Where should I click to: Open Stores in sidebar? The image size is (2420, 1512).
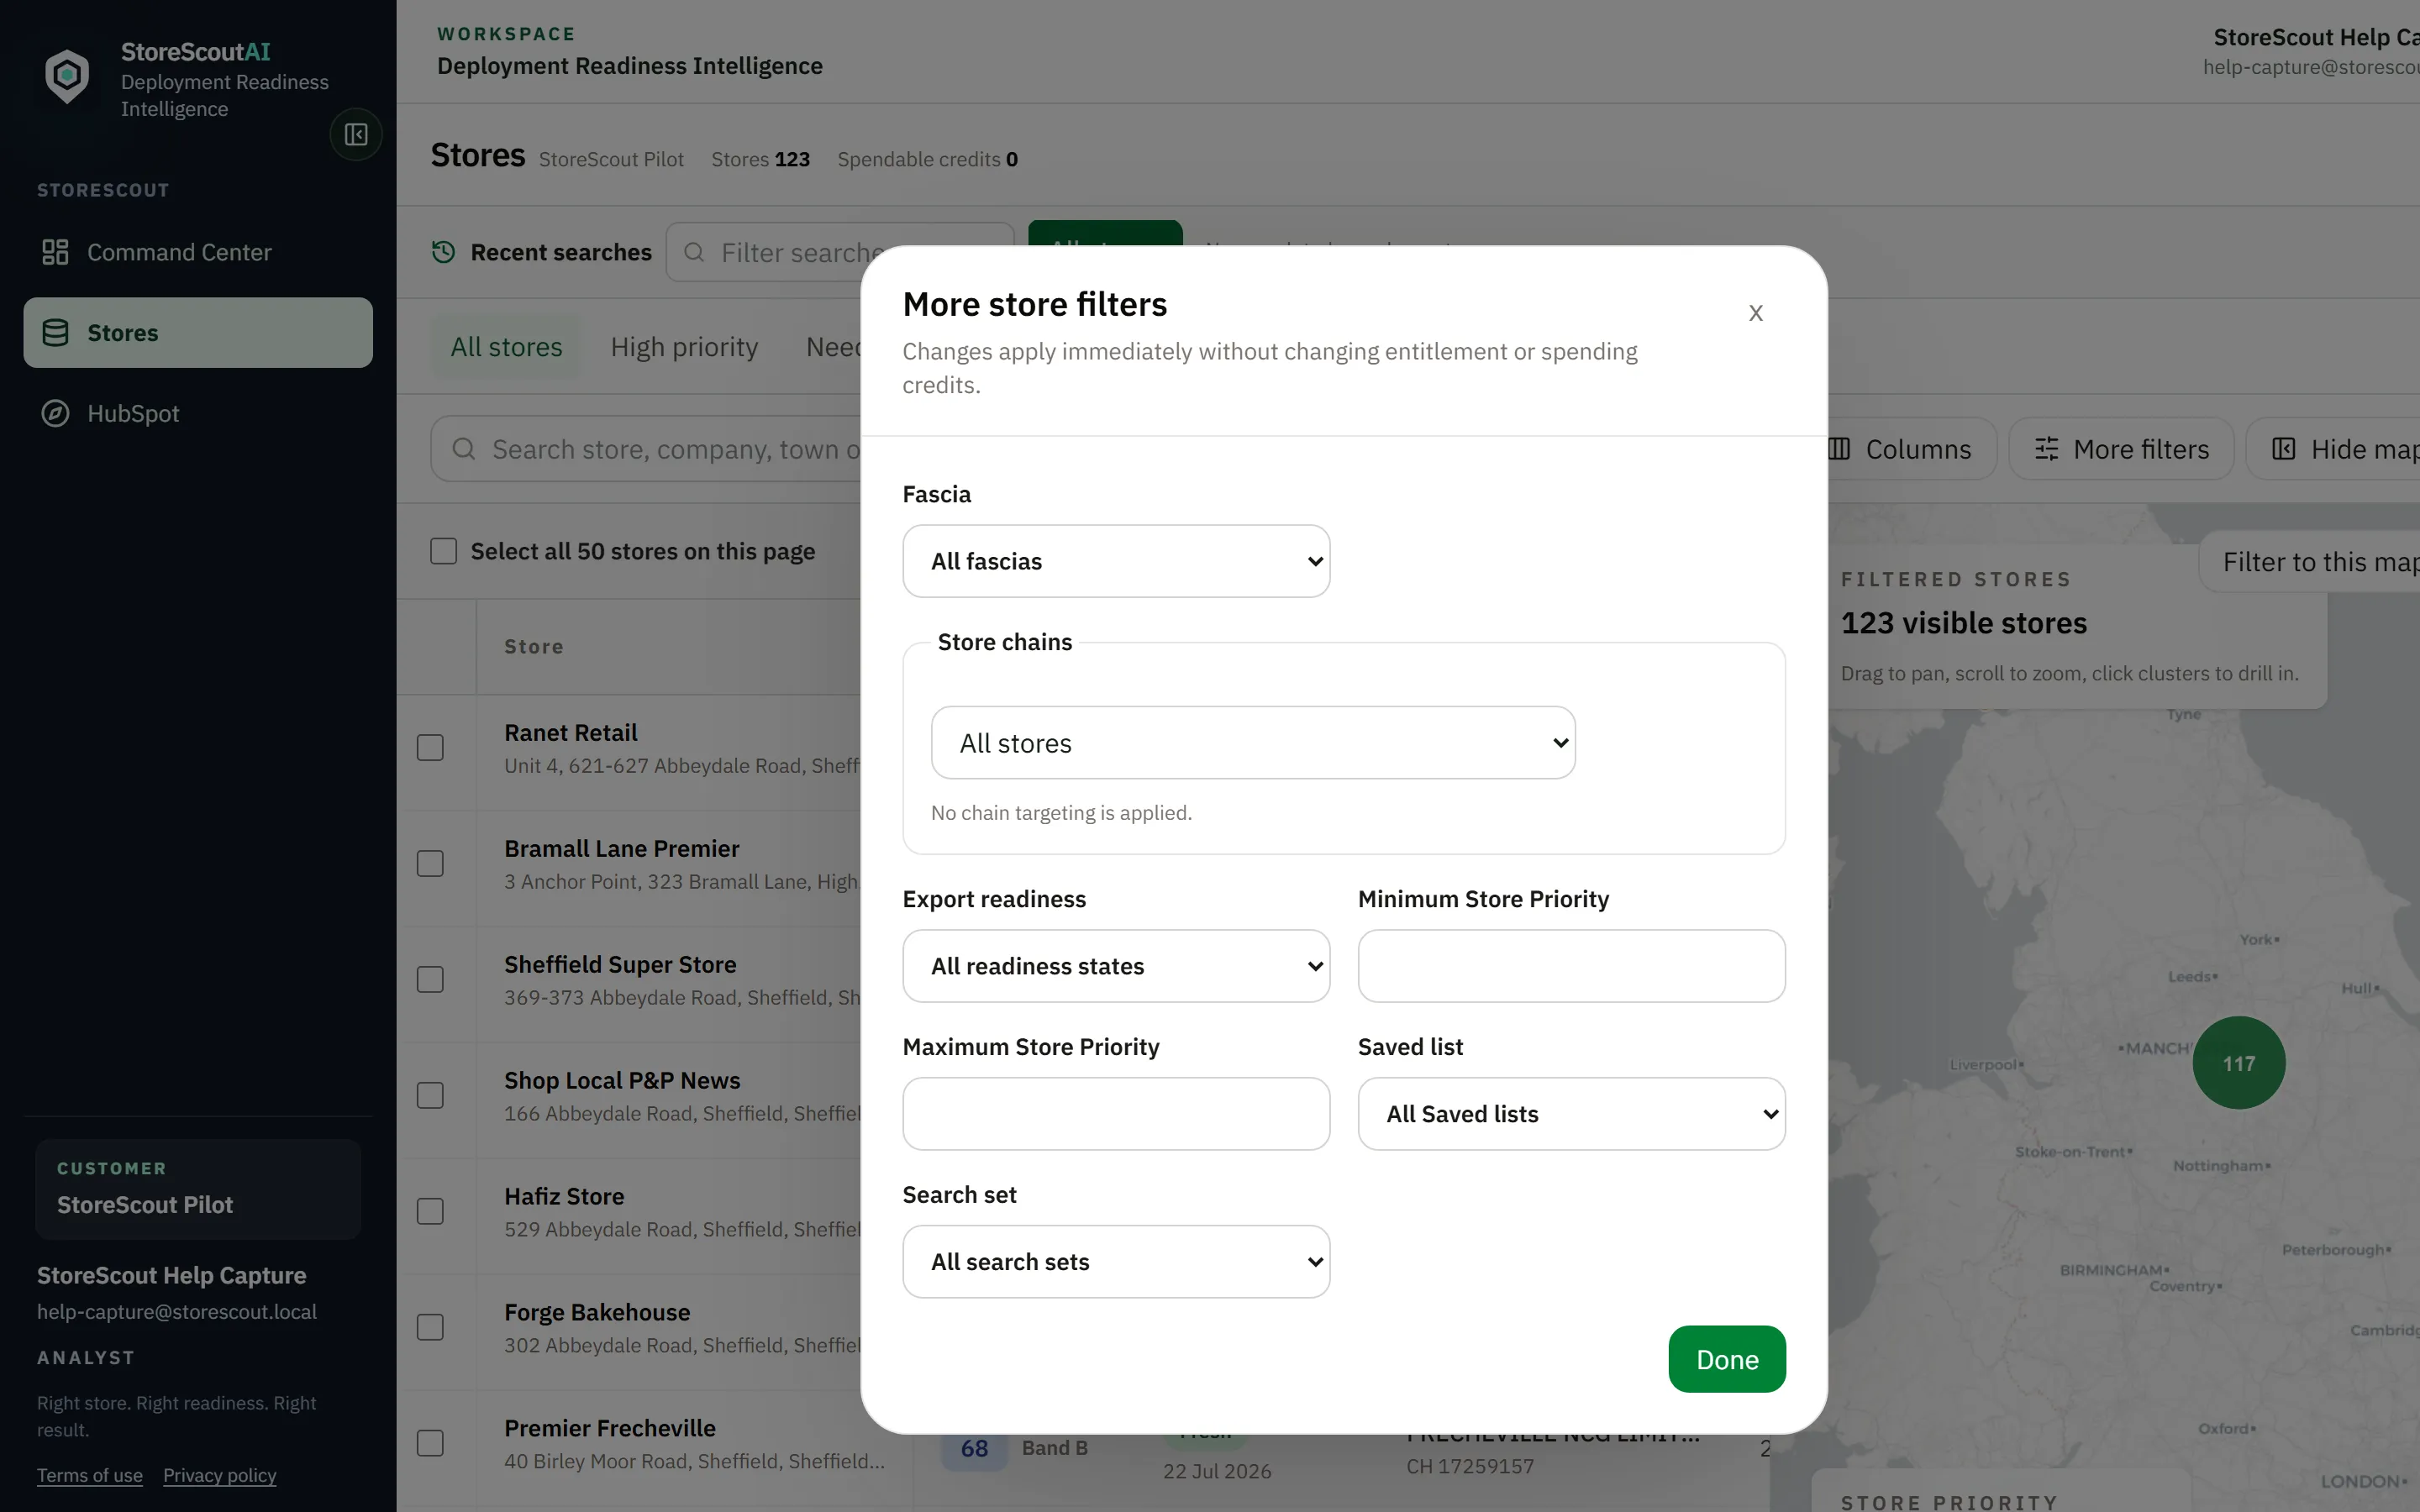coord(198,332)
